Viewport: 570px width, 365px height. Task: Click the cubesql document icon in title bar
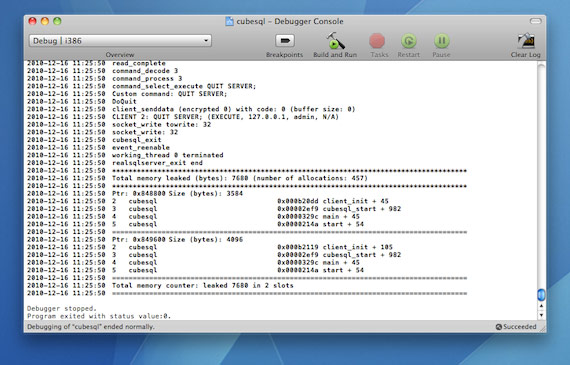pos(229,21)
